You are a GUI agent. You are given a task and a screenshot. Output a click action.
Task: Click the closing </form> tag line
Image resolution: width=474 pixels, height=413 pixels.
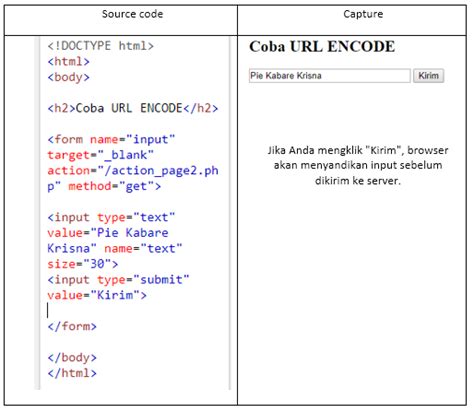[x=72, y=326]
